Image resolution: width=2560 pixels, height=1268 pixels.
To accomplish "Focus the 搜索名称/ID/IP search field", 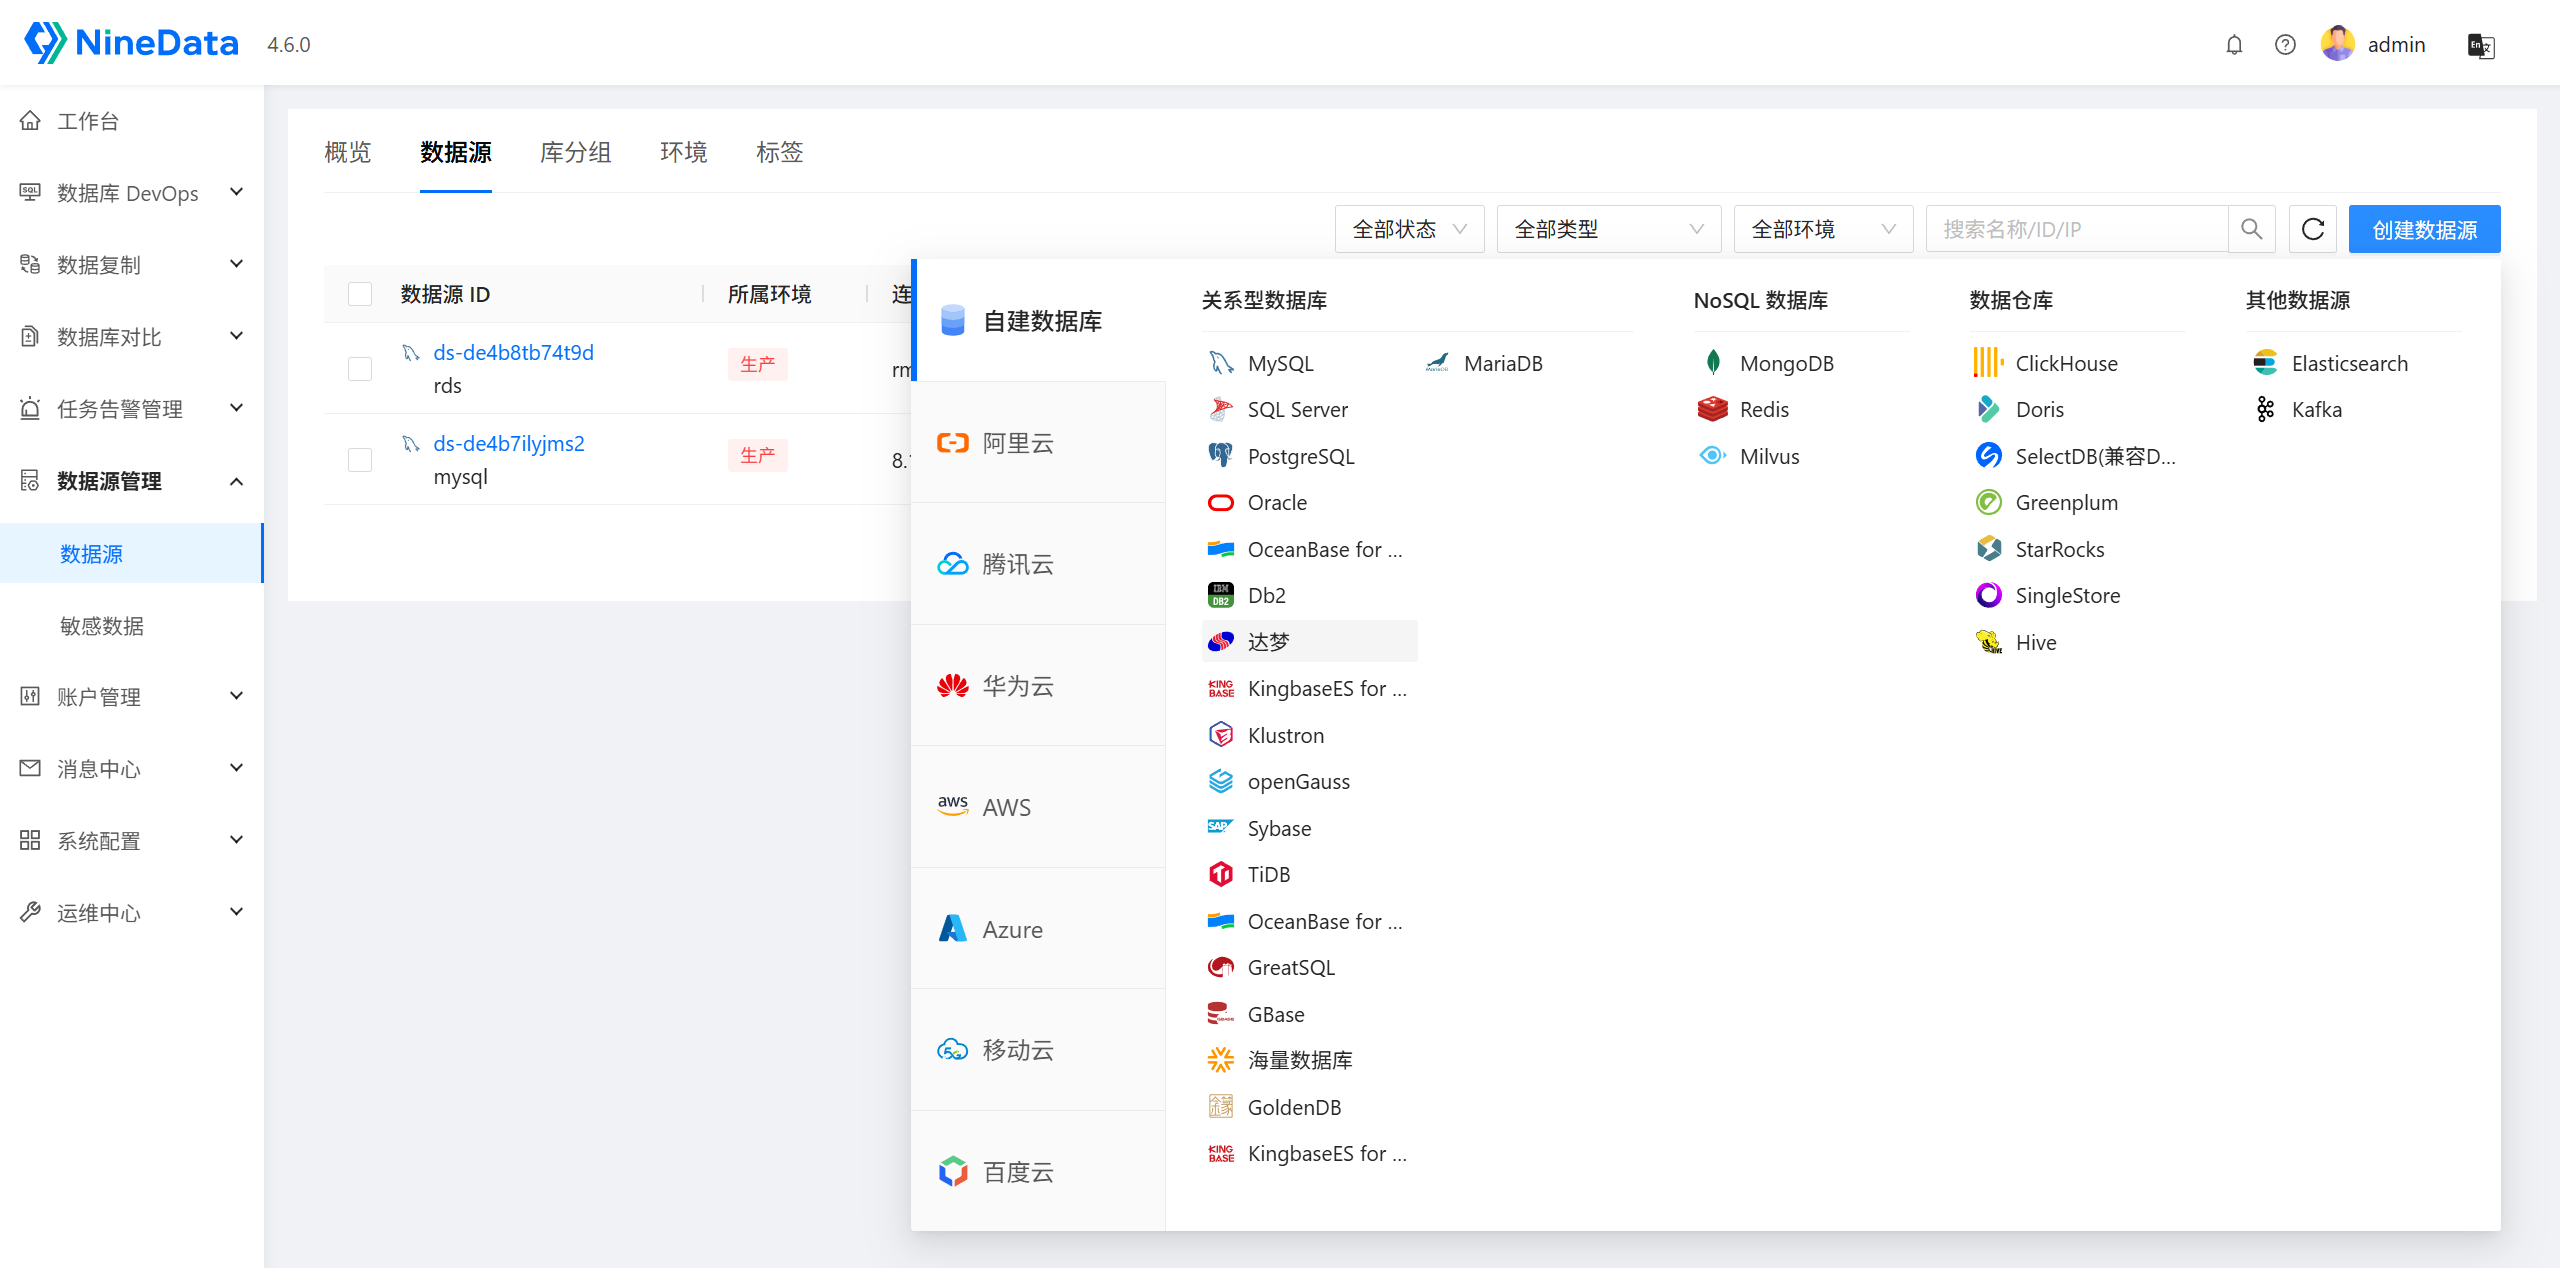I will pos(2077,229).
